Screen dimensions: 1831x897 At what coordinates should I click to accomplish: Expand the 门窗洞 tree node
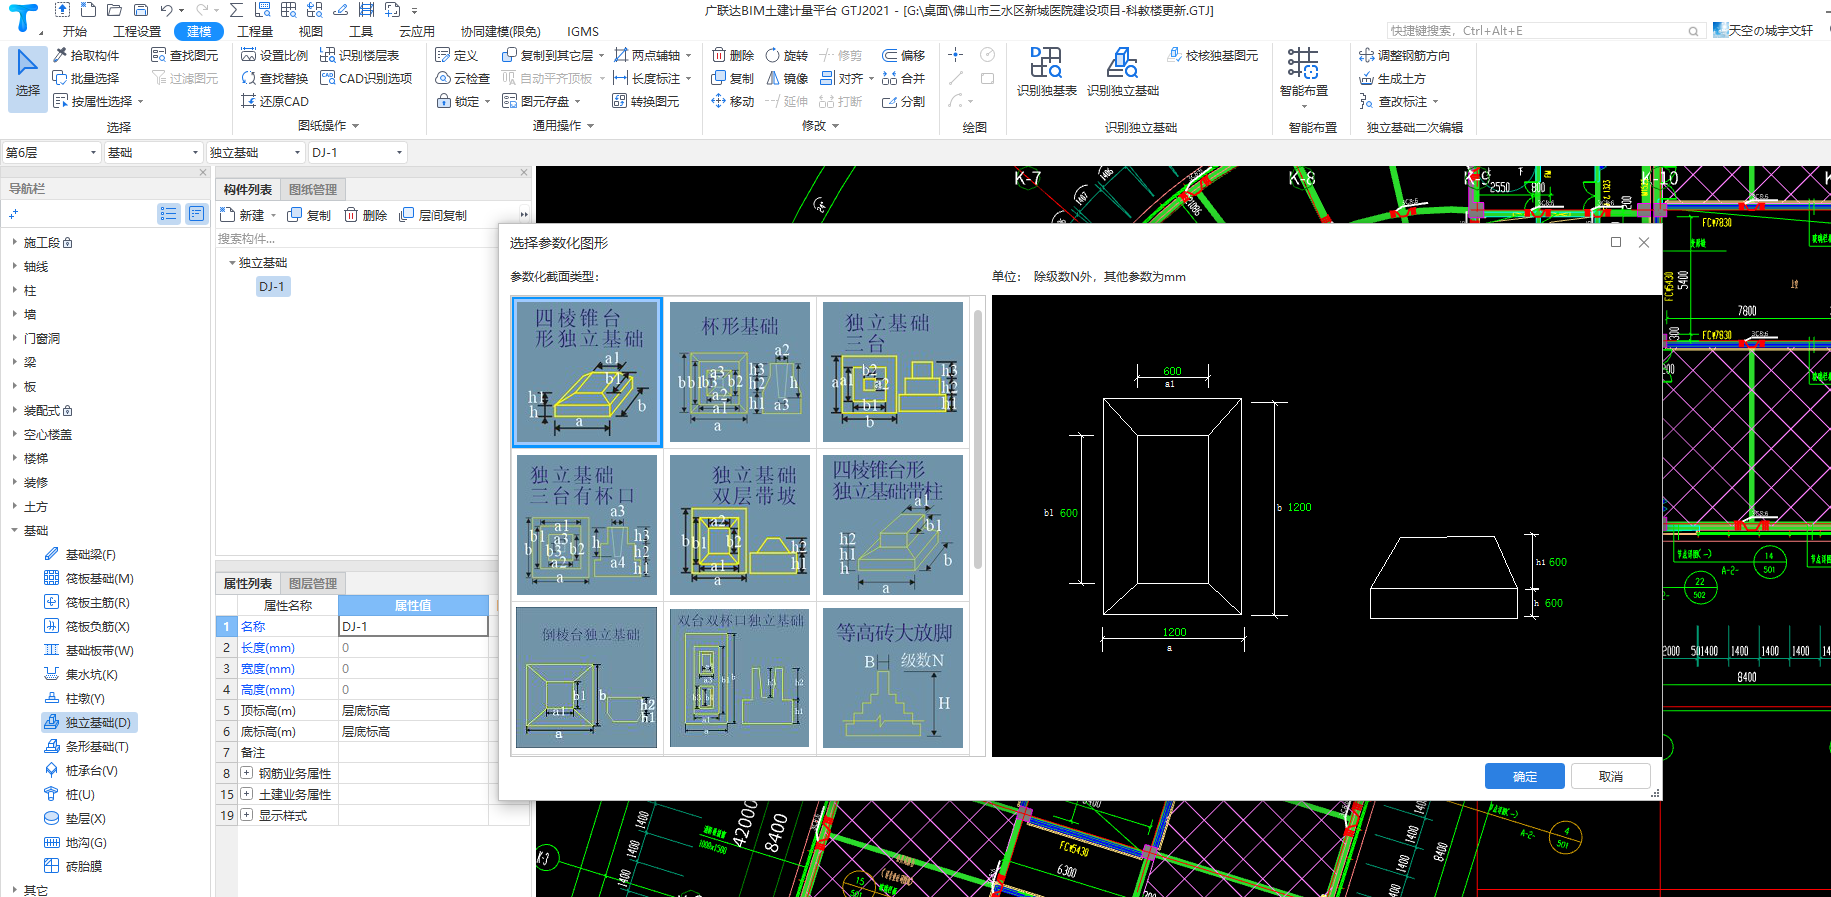pos(14,338)
